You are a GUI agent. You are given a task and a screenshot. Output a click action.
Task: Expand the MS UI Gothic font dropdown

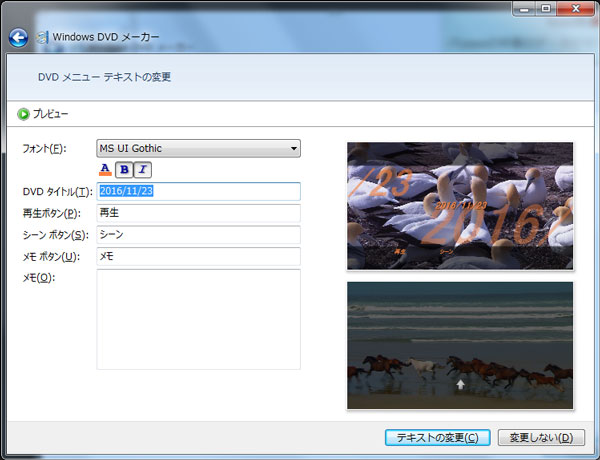click(x=293, y=149)
